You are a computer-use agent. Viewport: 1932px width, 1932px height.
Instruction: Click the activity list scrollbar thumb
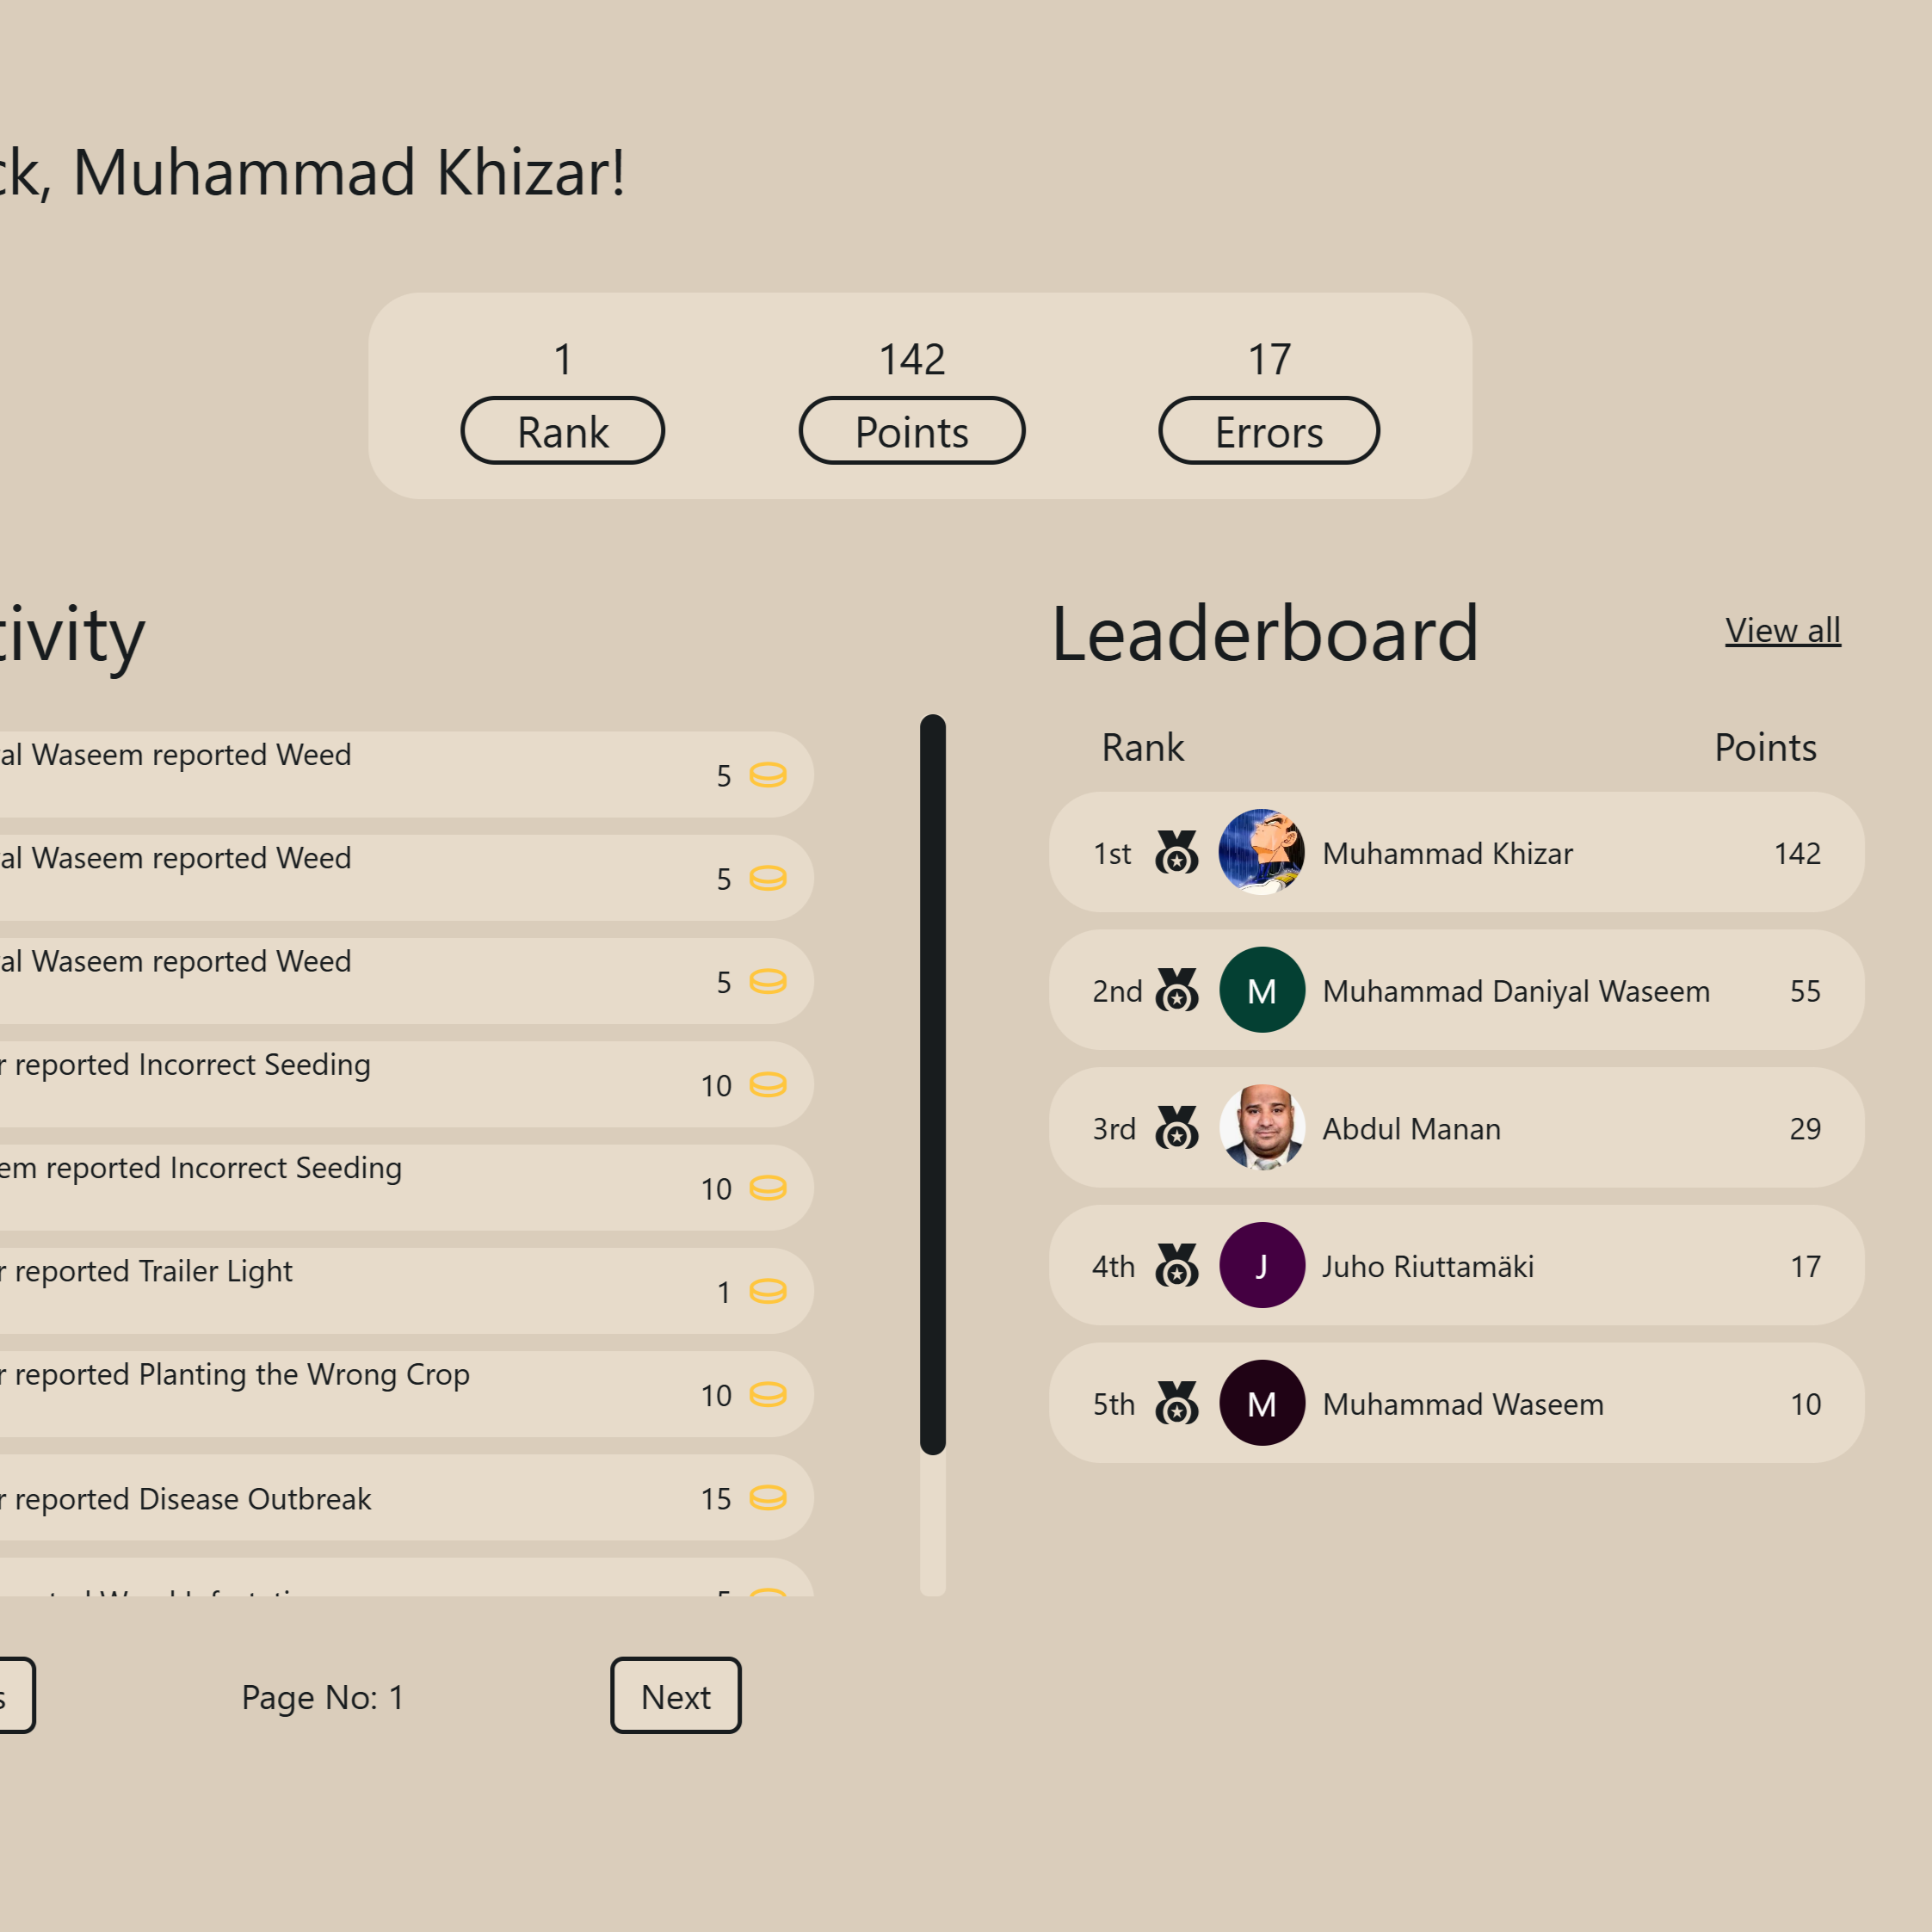tap(933, 1084)
